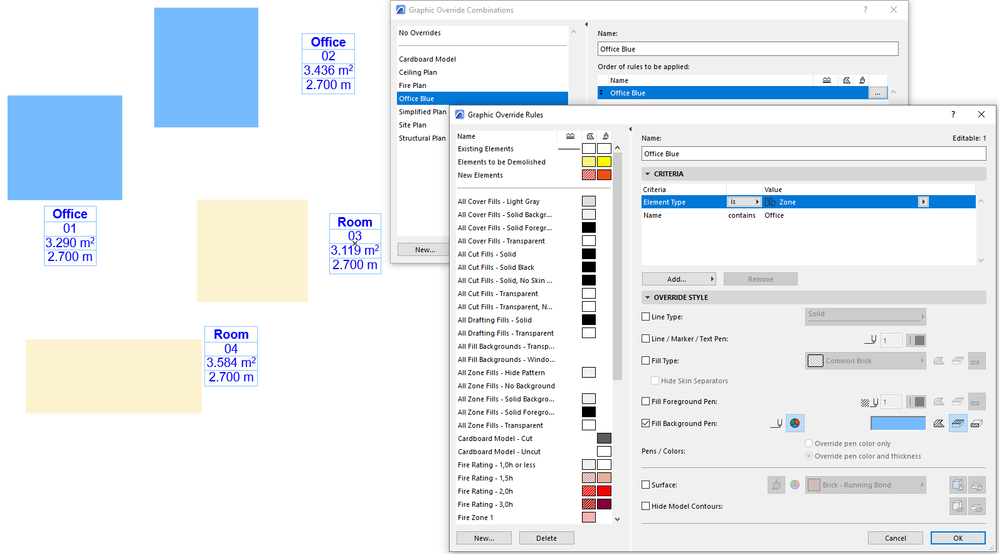The width and height of the screenshot is (999, 554).
Task: Click the surface column header icon in Rules list
Action: point(605,136)
